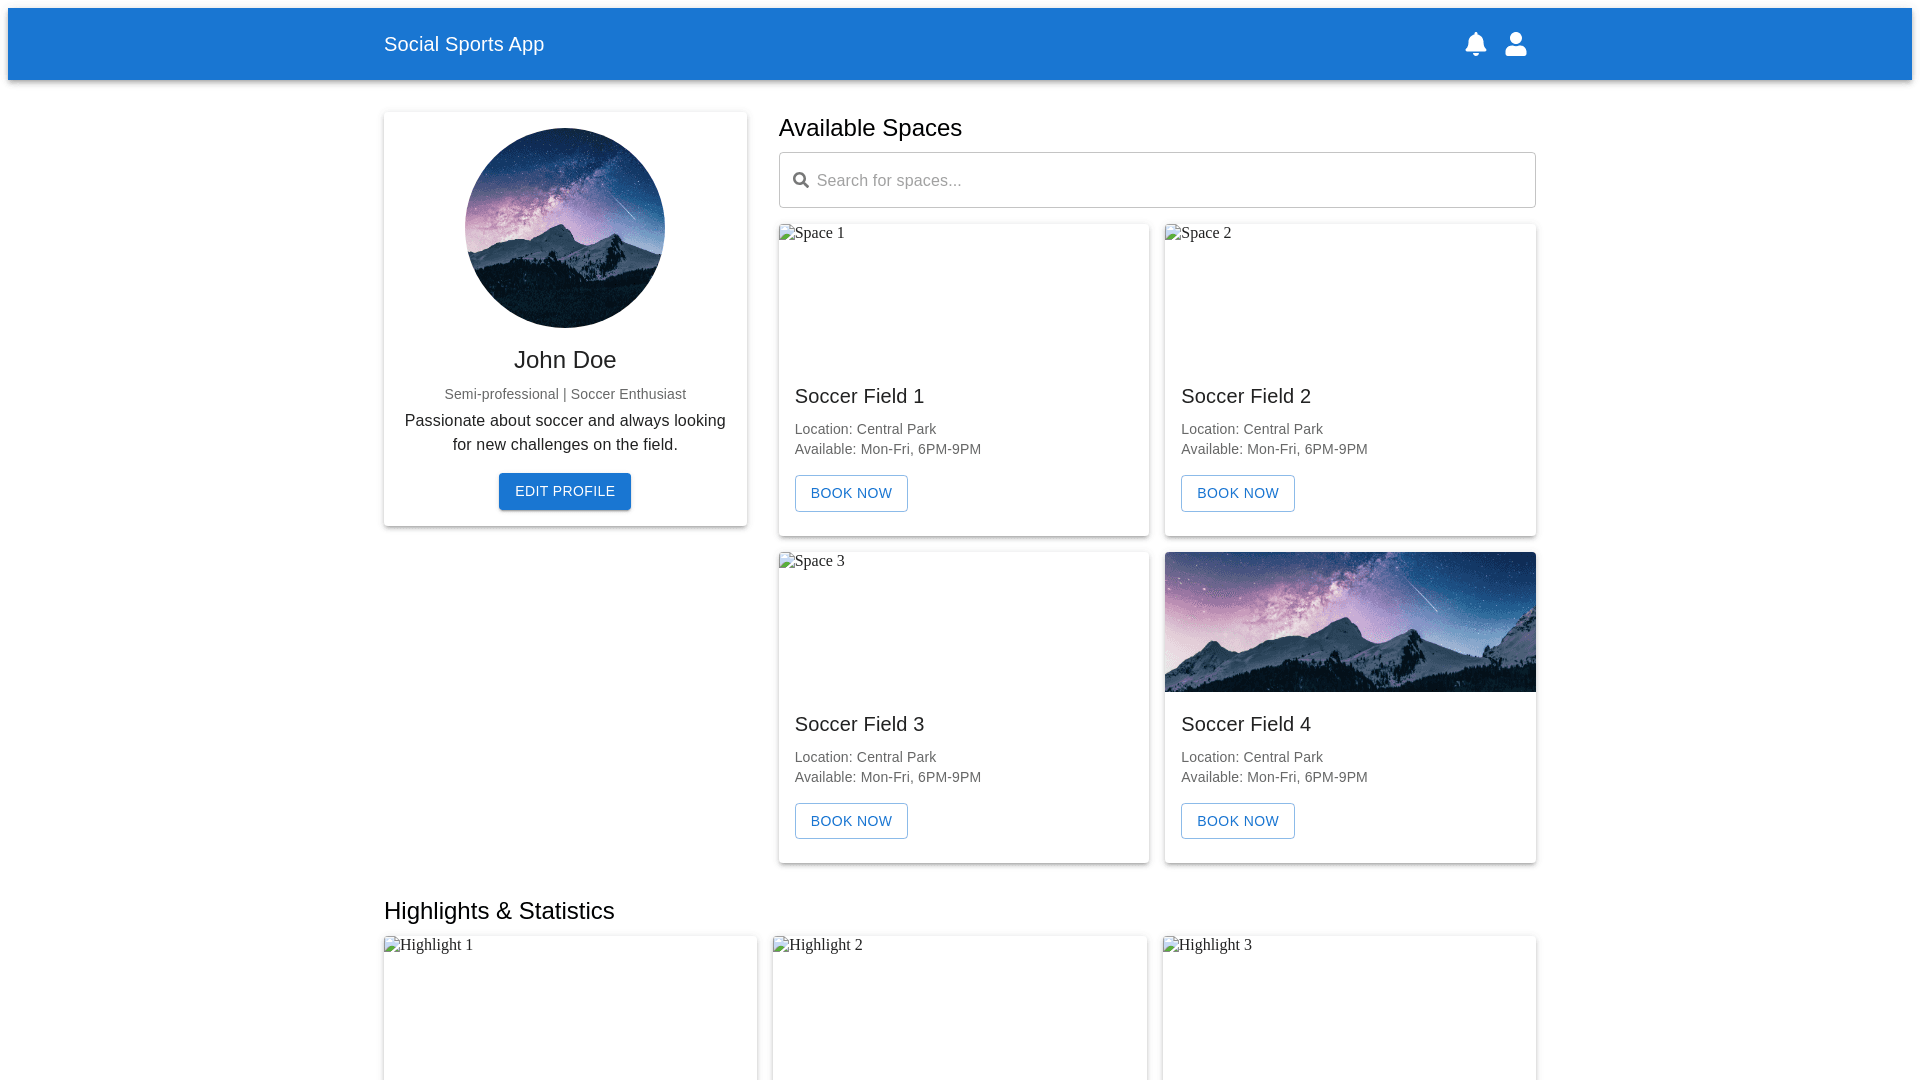Click the user account icon
The height and width of the screenshot is (1080, 1920).
coord(1515,44)
